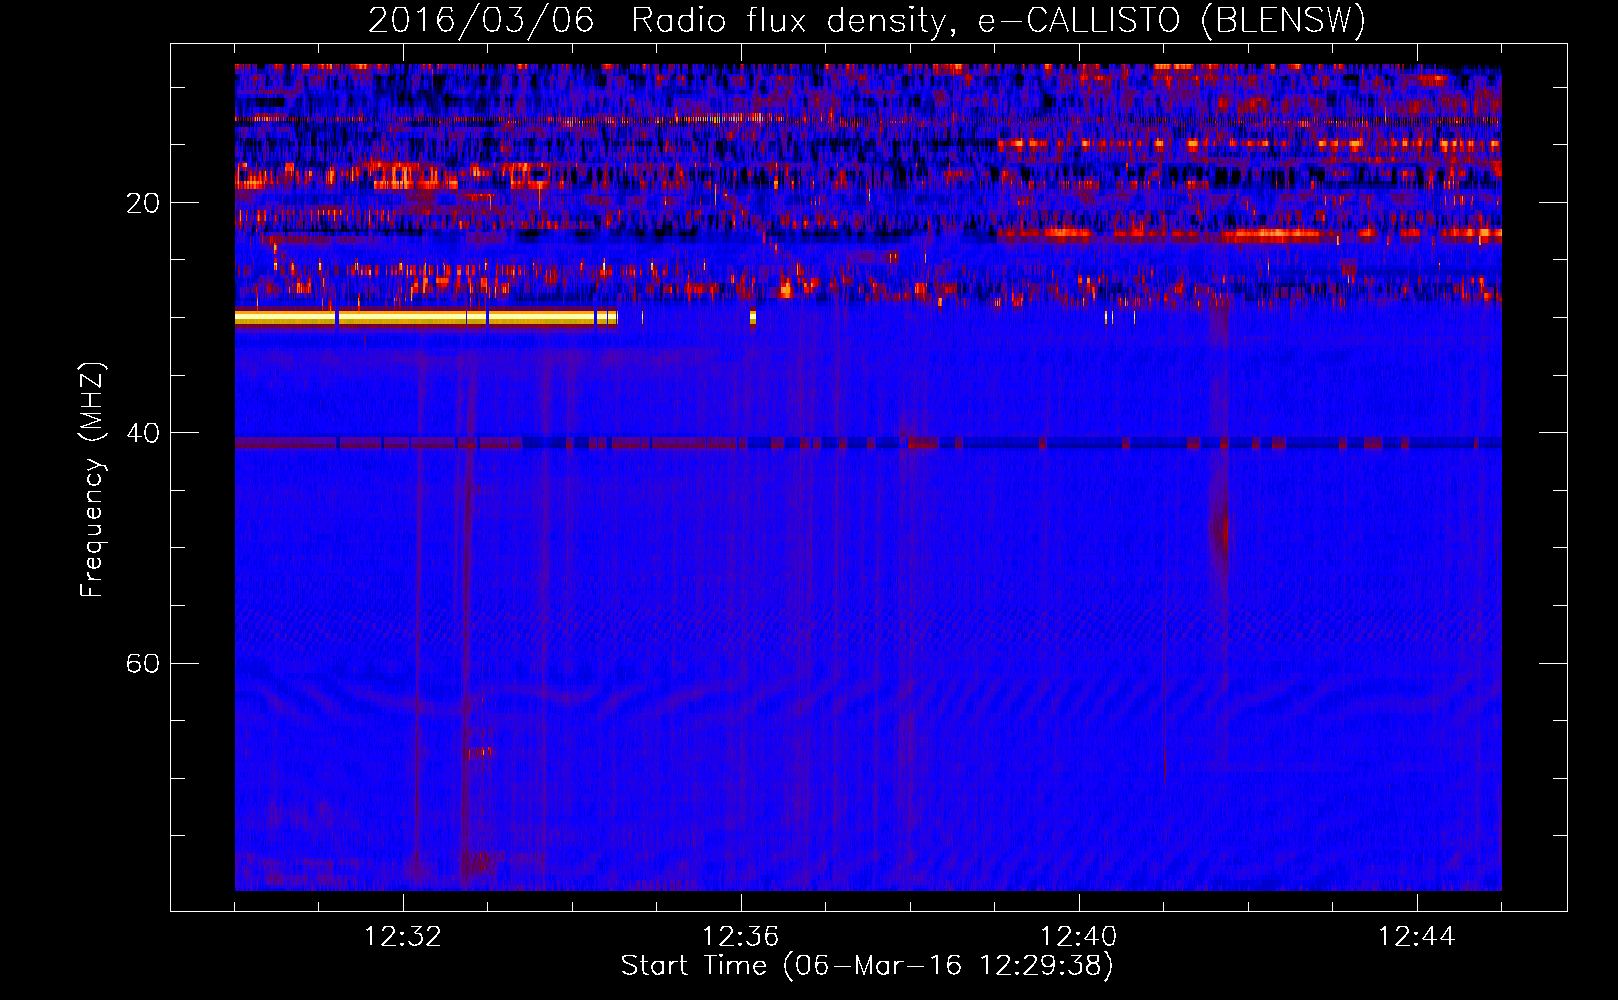1618x1000 pixels.
Task: Click the 60 MHz frequency tick label
Action: pos(142,663)
